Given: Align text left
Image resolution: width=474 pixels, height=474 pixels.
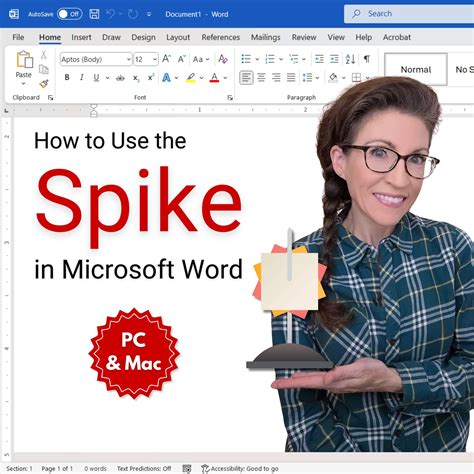Looking at the screenshot, I should pyautogui.click(x=246, y=78).
